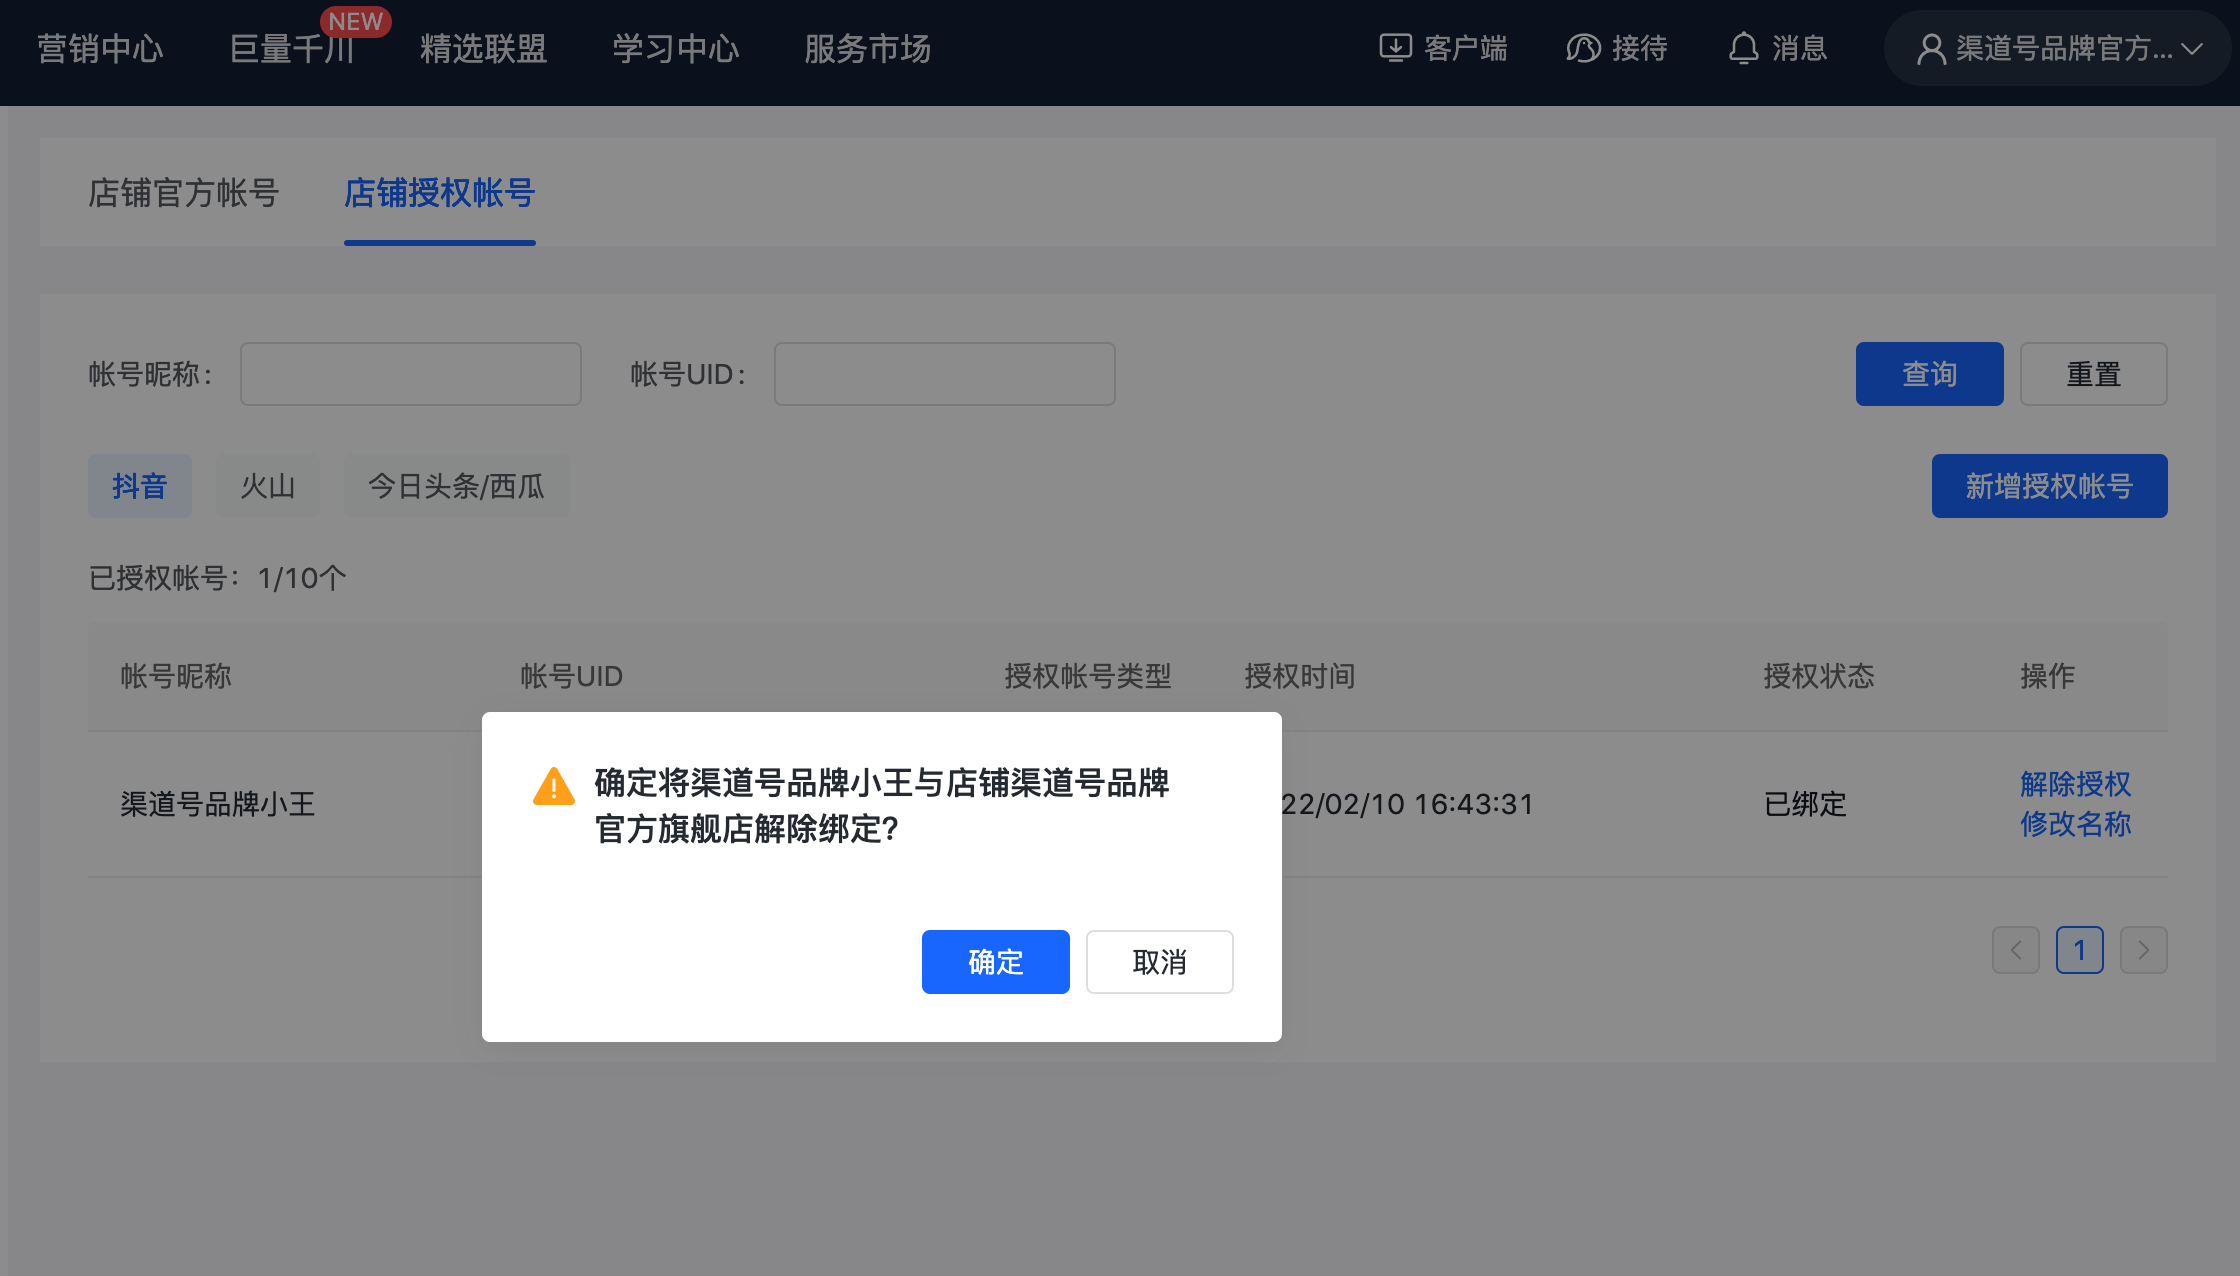Click the 帐号昵称 input field
This screenshot has height=1276, width=2240.
click(x=410, y=374)
